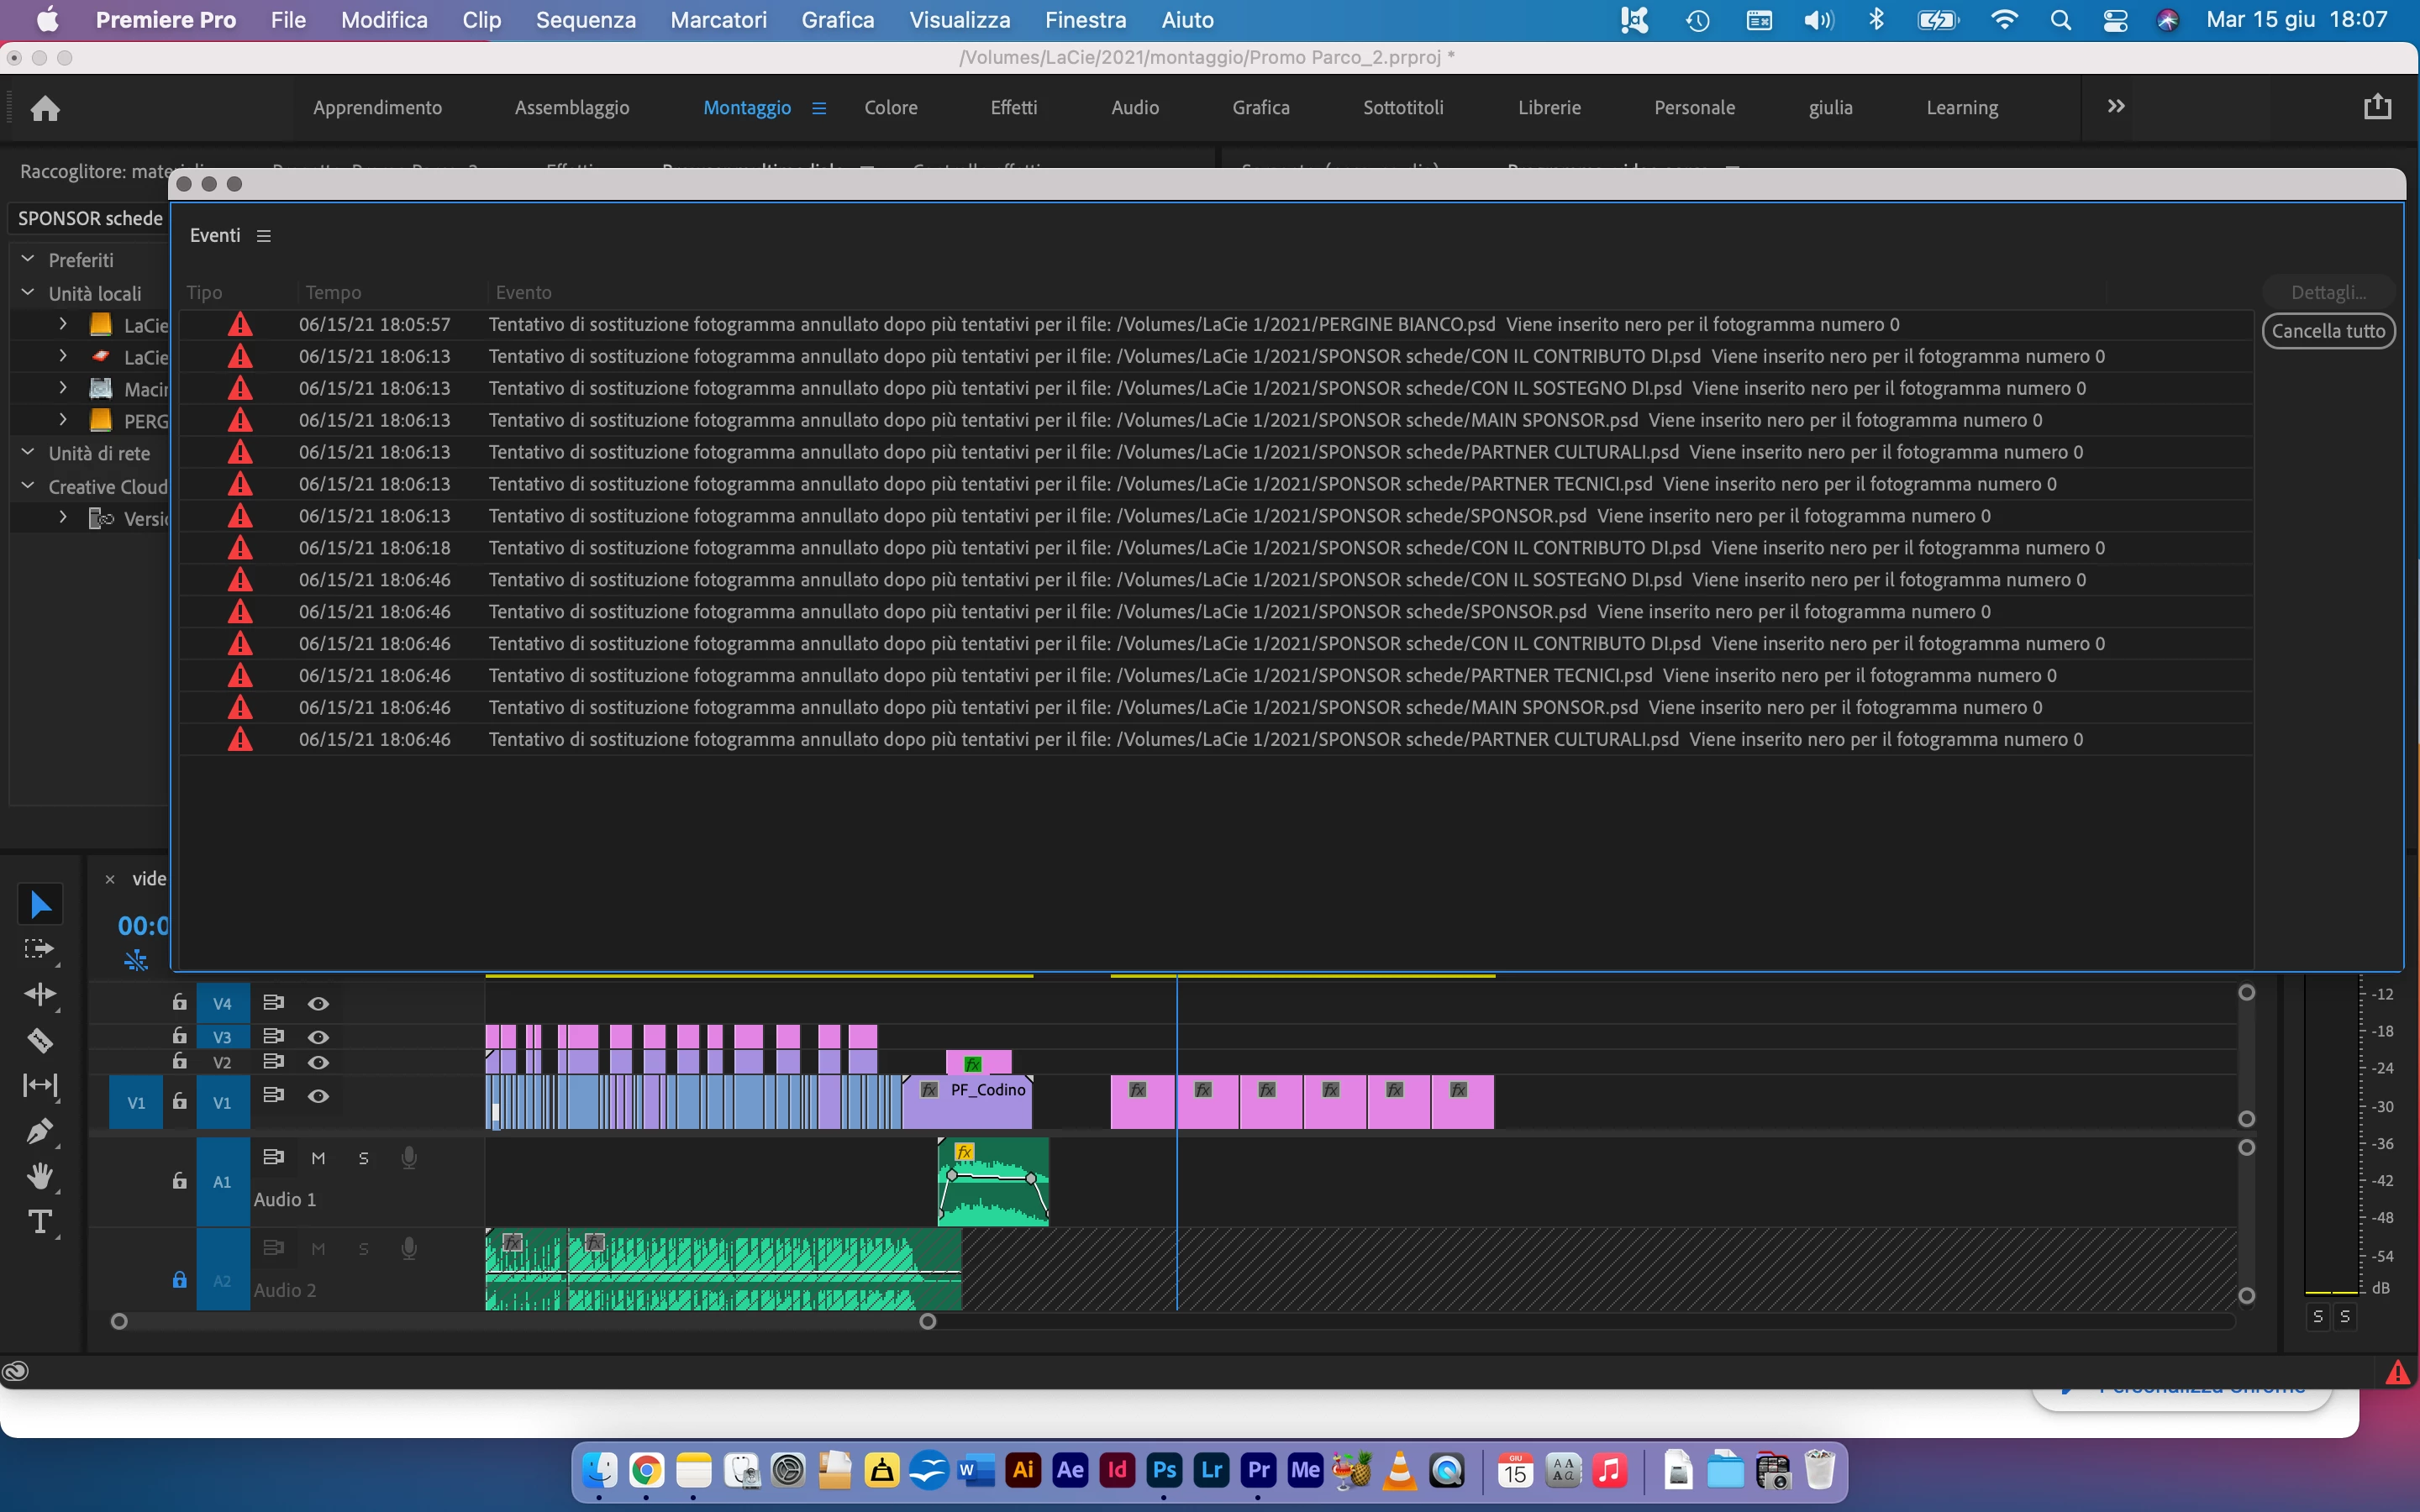
Task: Select the Razor tool
Action: point(40,1040)
